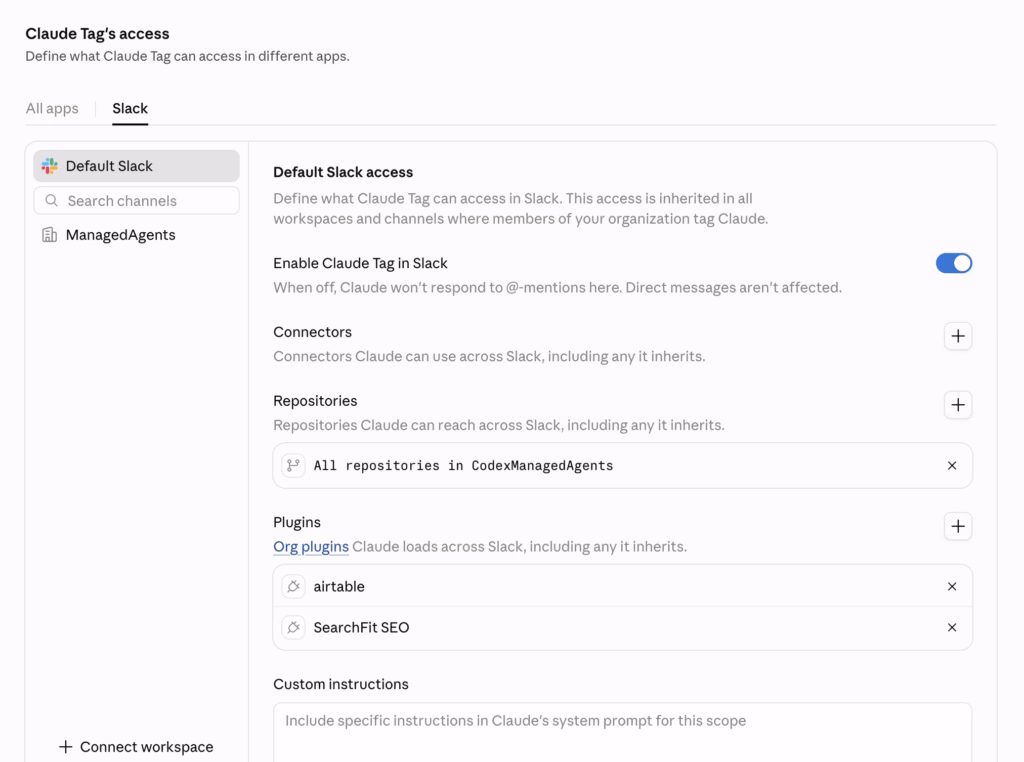Select Default Slack in the sidebar
Viewport: 1024px width, 762px height.
pos(136,166)
